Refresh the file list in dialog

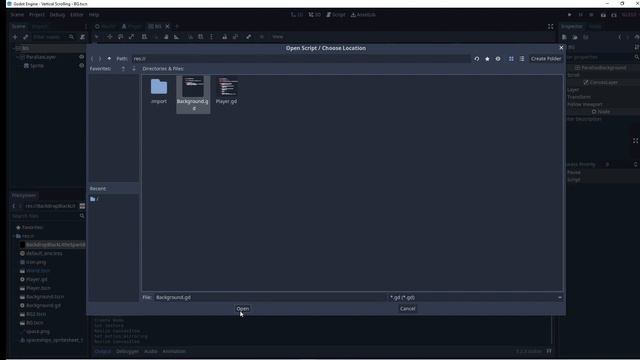477,59
